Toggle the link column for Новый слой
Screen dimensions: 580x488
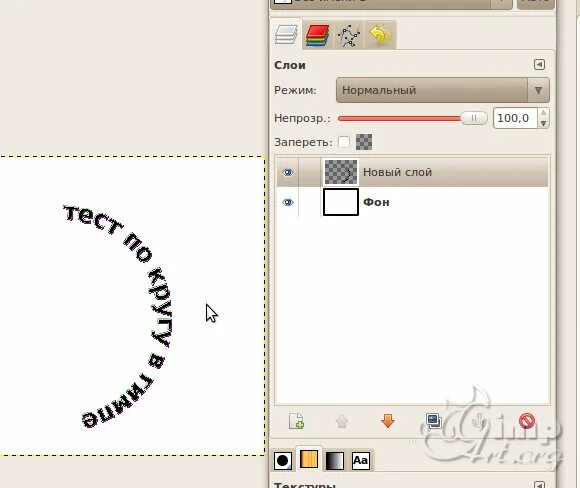pyautogui.click(x=310, y=172)
